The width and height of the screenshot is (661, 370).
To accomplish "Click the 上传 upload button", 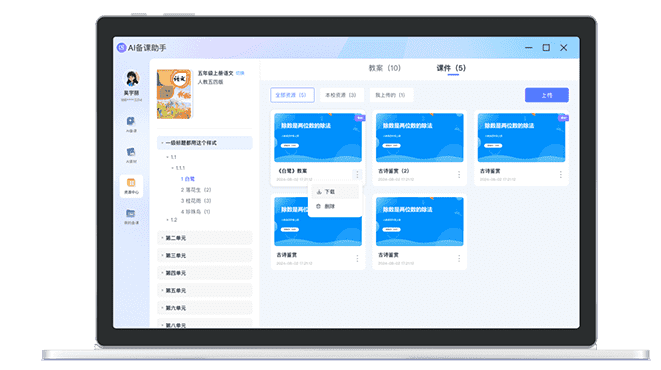I will [546, 95].
